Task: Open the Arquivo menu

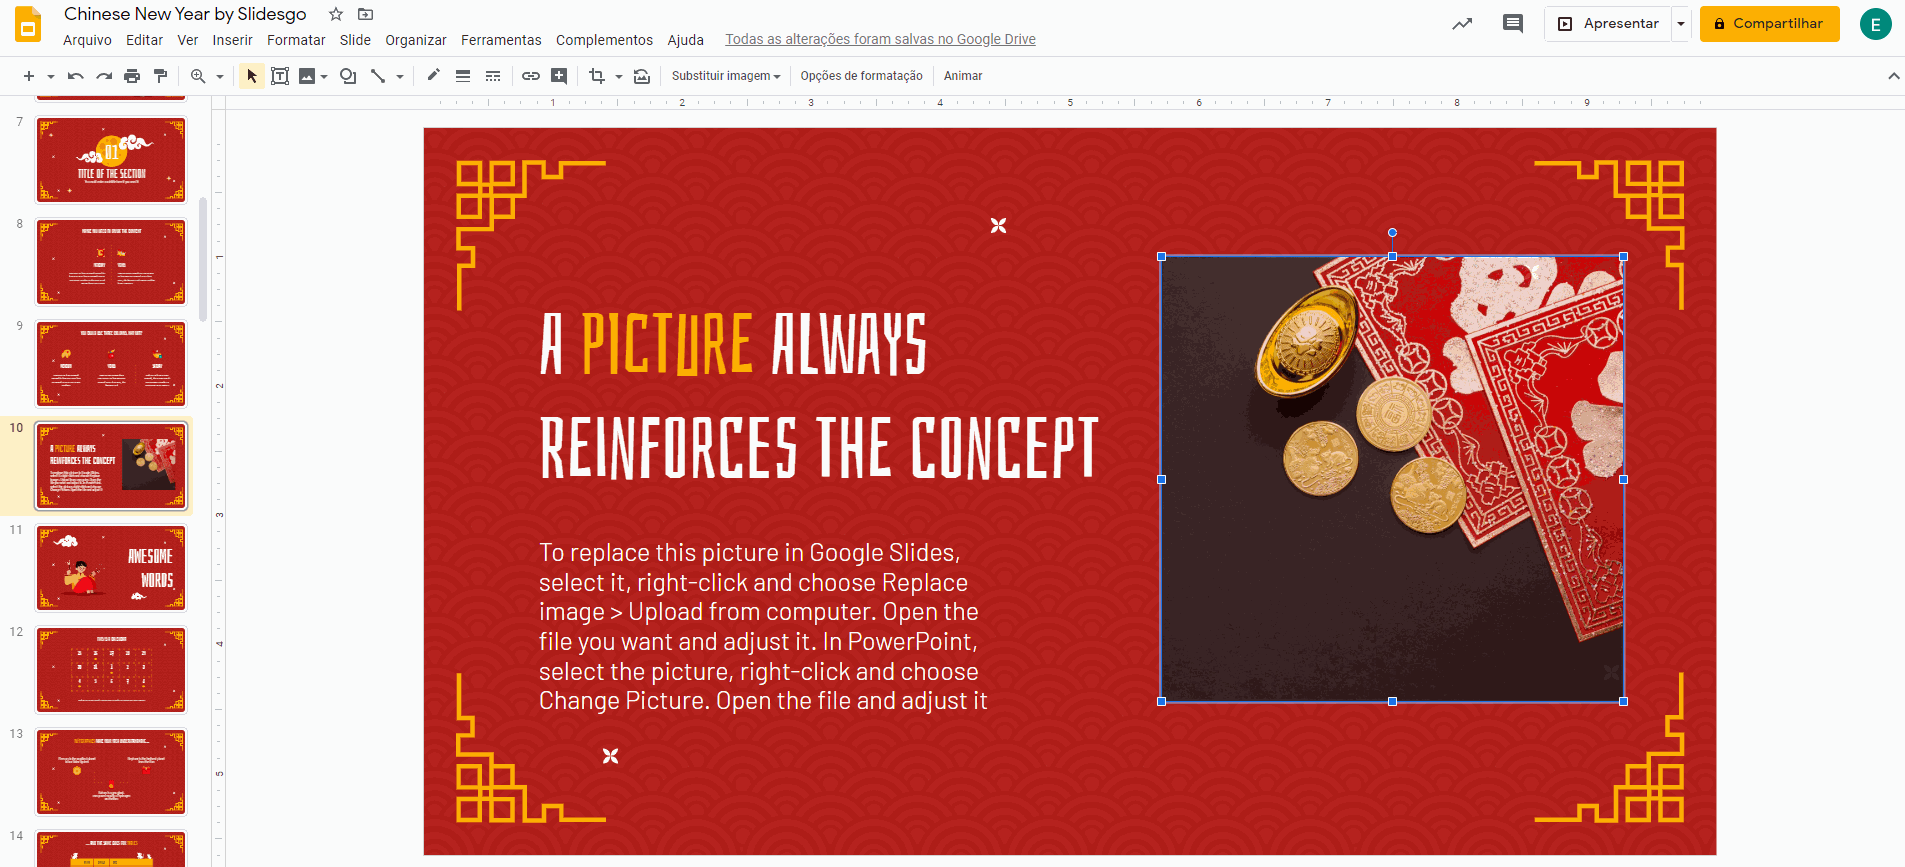Action: [87, 40]
